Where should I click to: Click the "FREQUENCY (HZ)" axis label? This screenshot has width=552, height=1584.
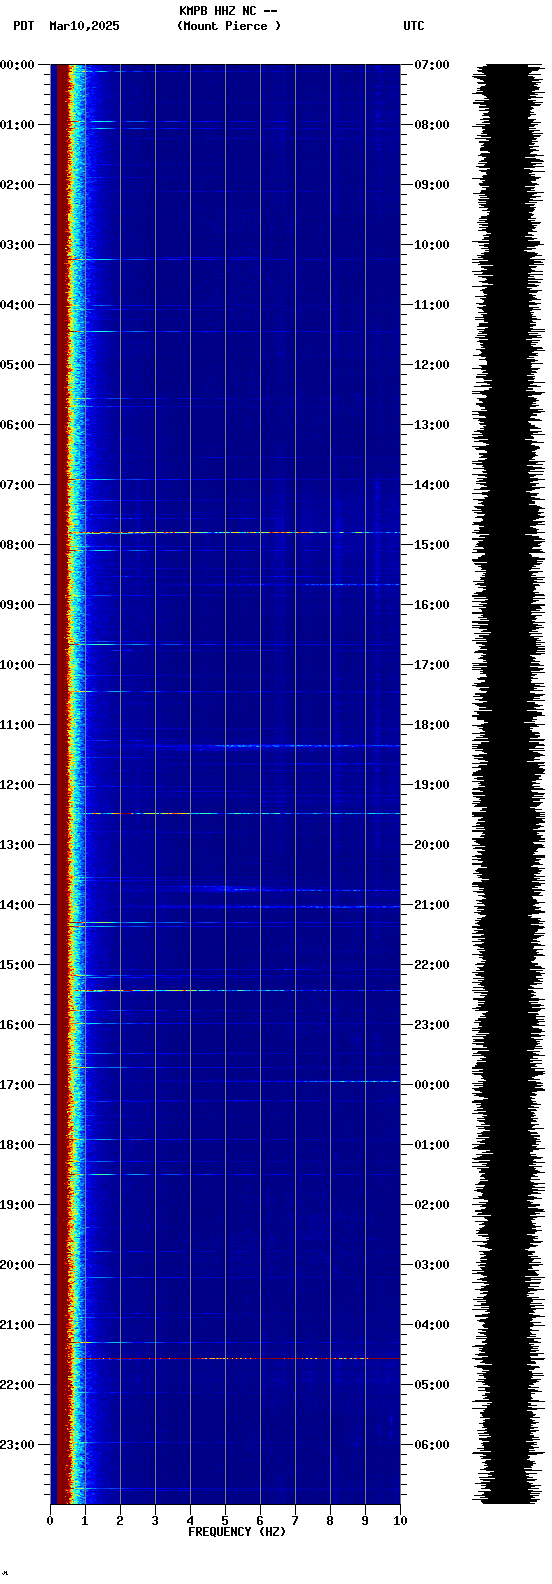pyautogui.click(x=237, y=1532)
